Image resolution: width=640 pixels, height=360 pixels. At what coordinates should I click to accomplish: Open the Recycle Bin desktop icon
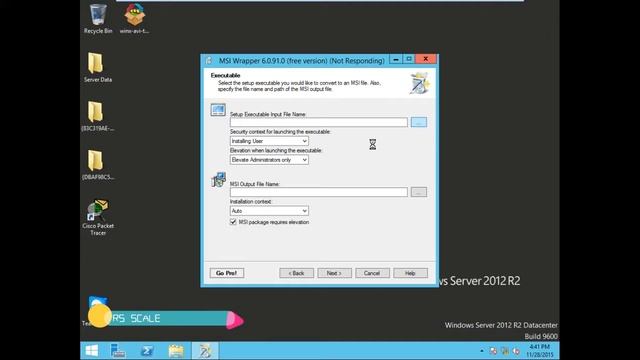tap(98, 18)
